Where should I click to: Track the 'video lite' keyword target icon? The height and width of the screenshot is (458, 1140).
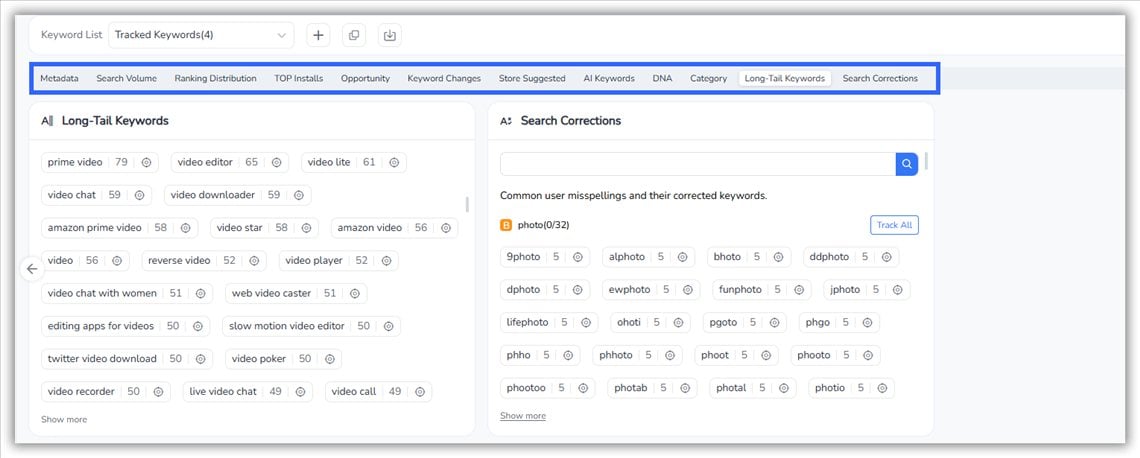[x=394, y=163]
